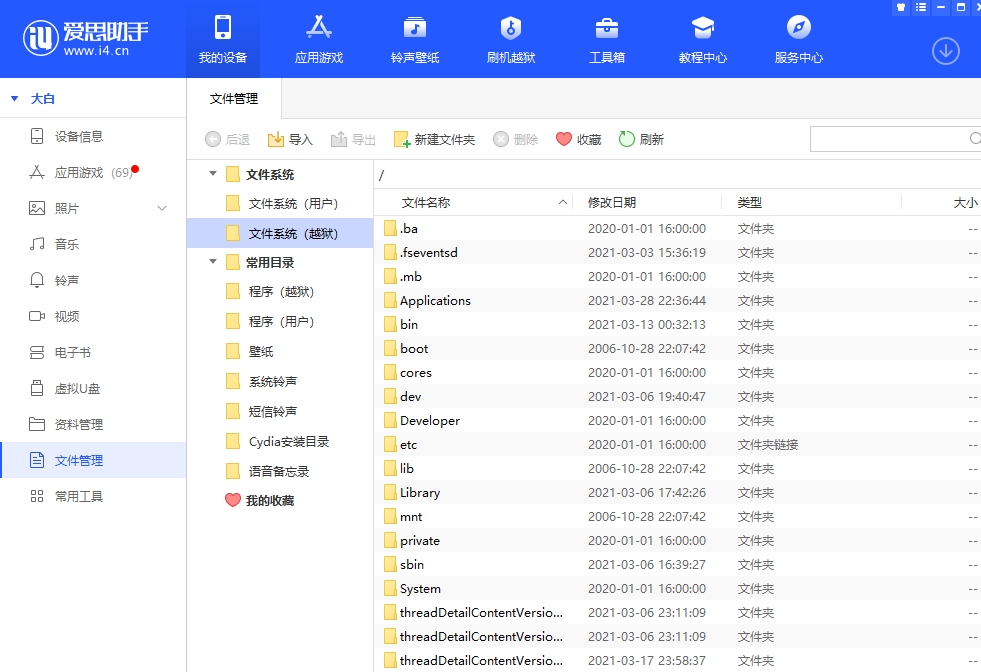Sort files by the 文件名称 column header
This screenshot has width=981, height=672.
[425, 202]
